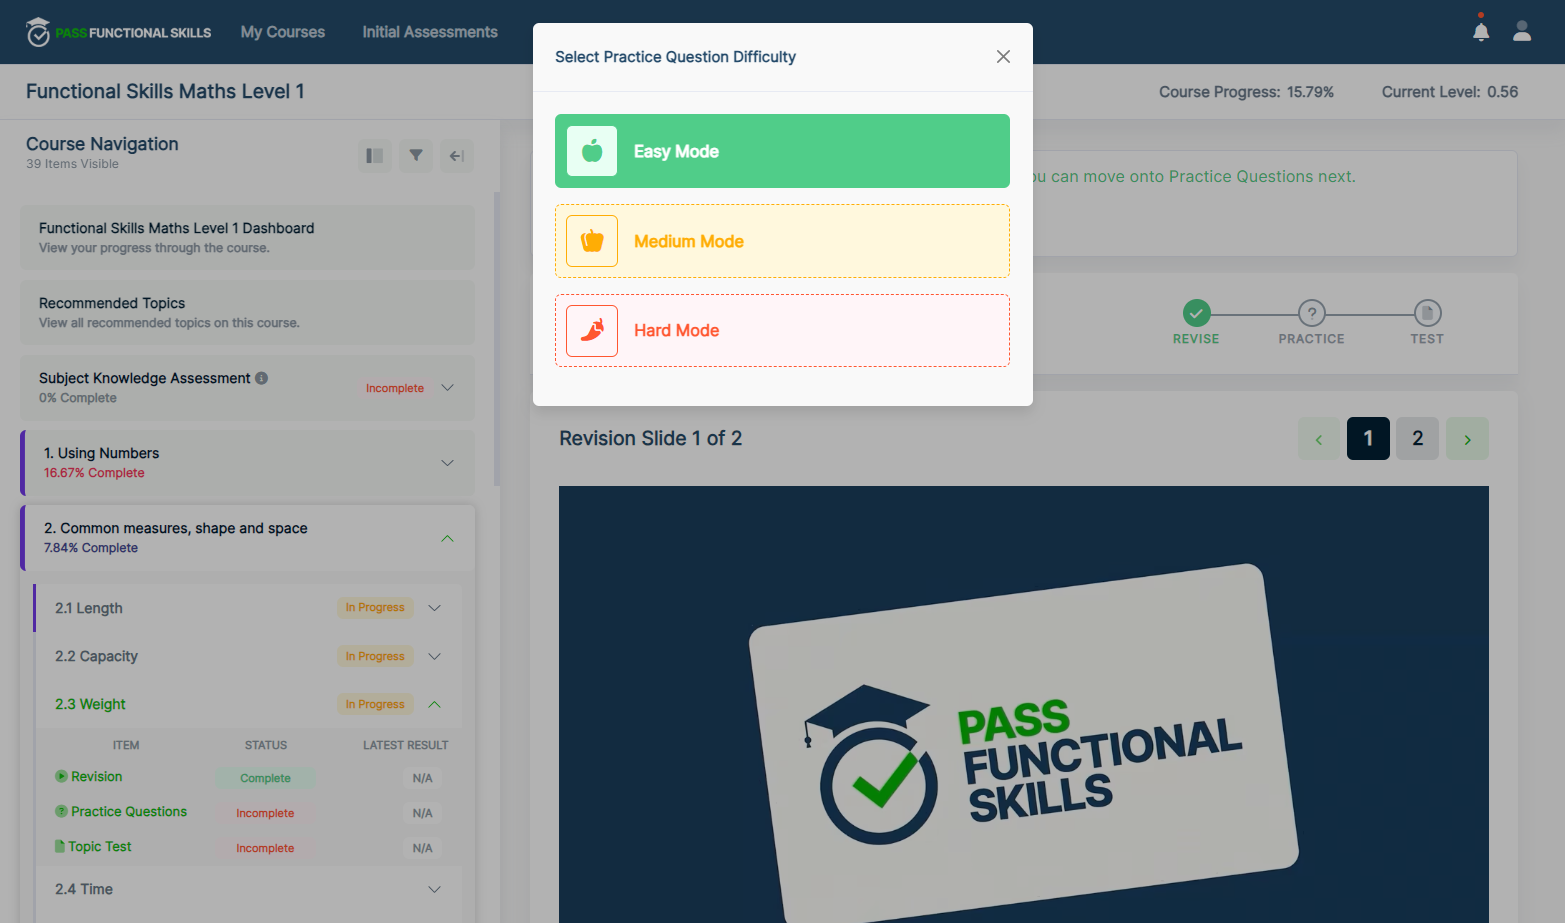Click the Test step document icon
This screenshot has width=1565, height=923.
[x=1427, y=313]
